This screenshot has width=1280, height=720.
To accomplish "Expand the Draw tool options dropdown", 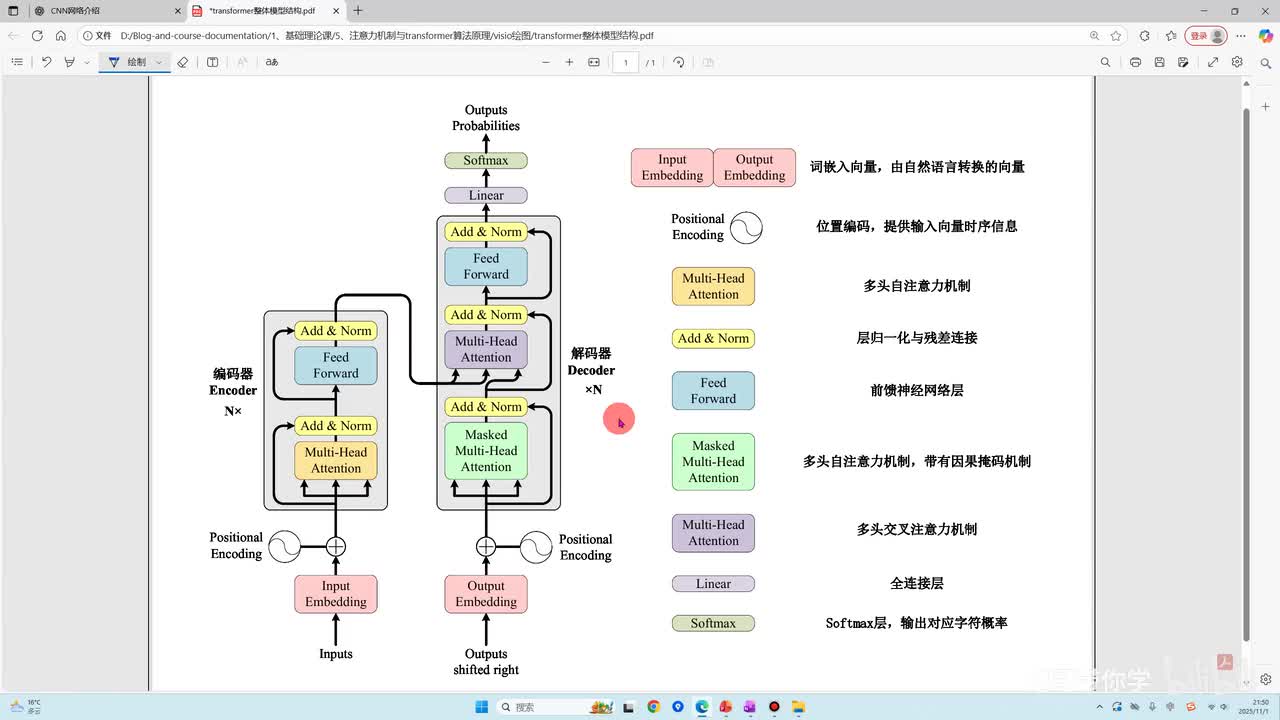I will point(159,62).
